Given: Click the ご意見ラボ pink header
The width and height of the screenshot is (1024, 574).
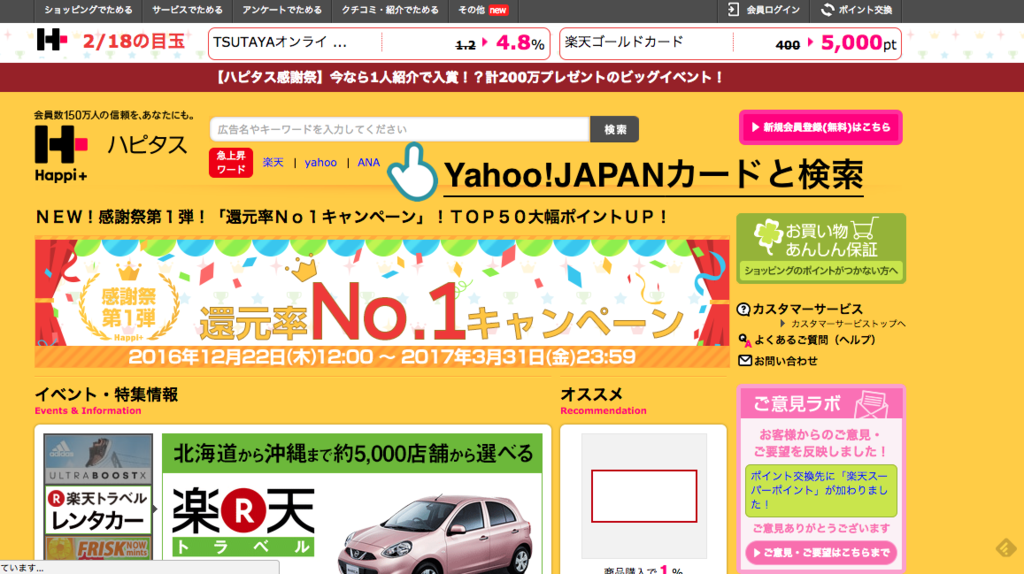Looking at the screenshot, I should coord(821,404).
